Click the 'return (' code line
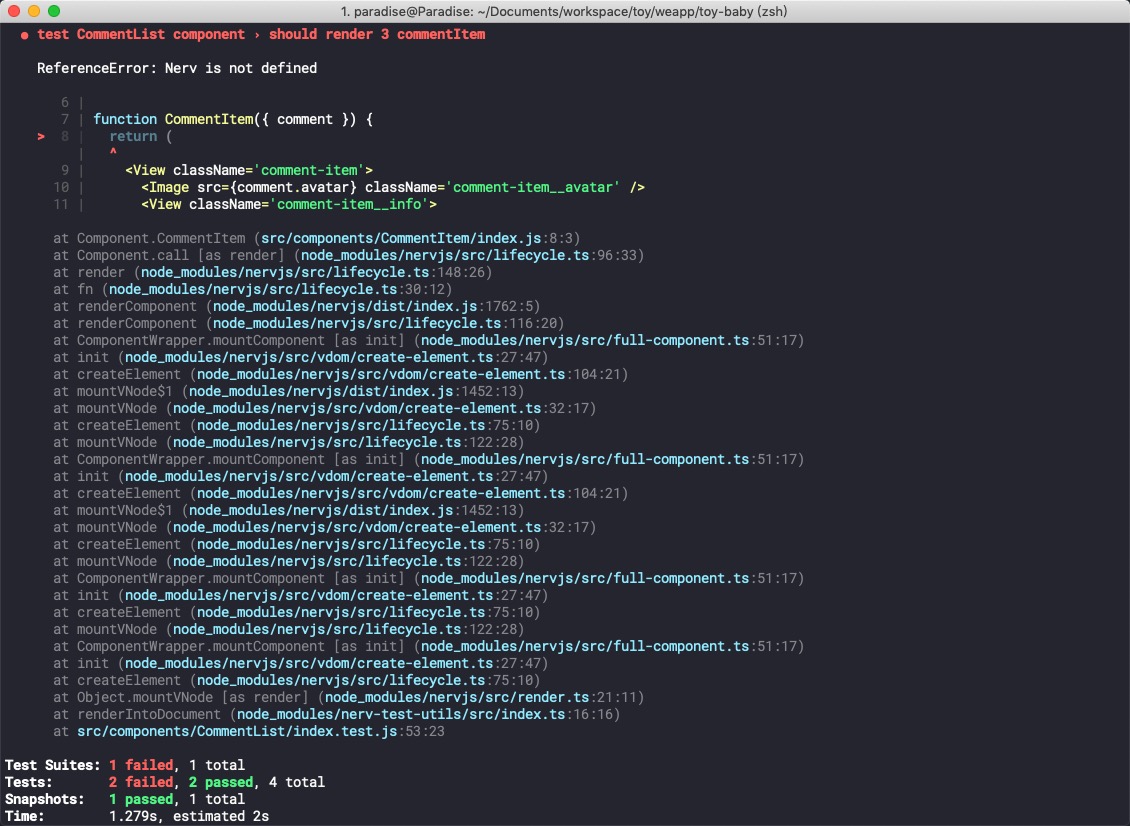 click(141, 136)
